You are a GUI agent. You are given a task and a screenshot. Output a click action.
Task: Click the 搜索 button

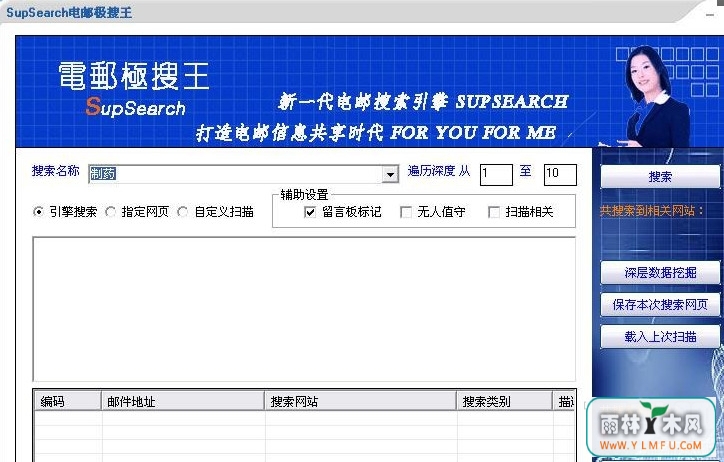click(660, 177)
